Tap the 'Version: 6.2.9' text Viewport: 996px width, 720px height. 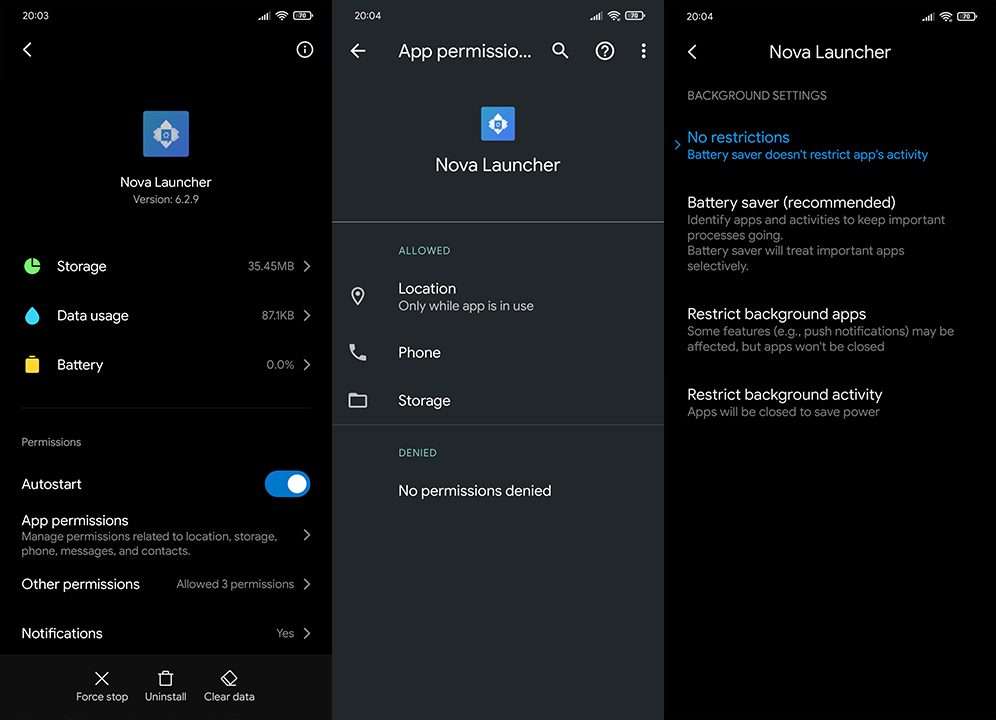166,199
